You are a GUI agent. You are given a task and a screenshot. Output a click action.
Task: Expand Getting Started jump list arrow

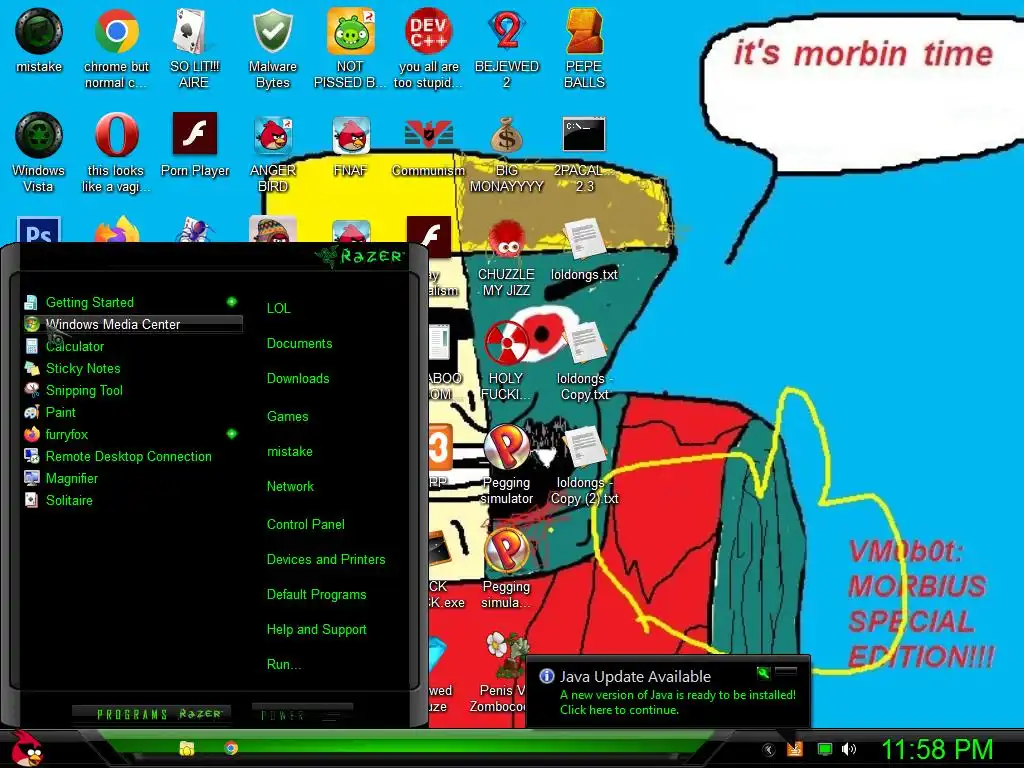point(231,302)
